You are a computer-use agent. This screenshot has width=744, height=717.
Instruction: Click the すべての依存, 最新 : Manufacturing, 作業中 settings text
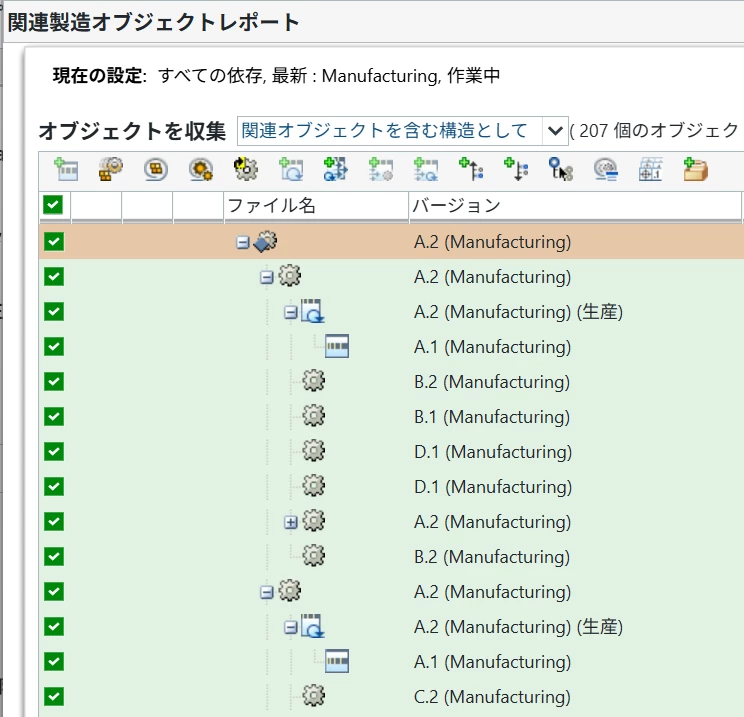(x=329, y=75)
